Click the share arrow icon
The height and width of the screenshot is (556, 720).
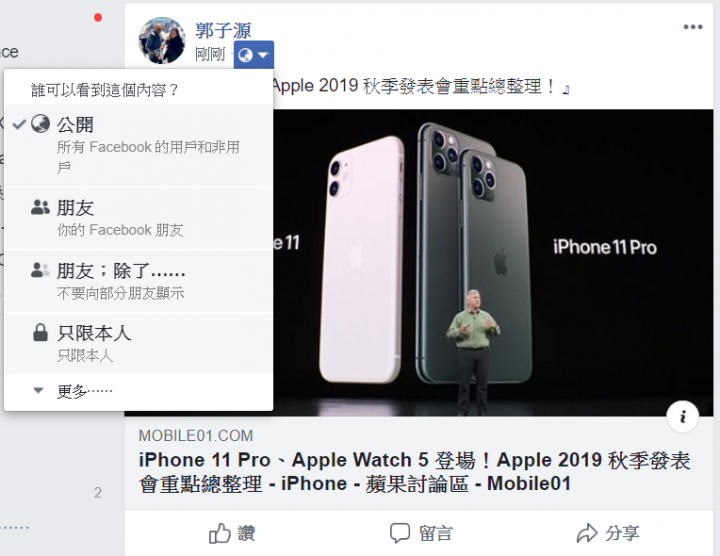(x=587, y=533)
